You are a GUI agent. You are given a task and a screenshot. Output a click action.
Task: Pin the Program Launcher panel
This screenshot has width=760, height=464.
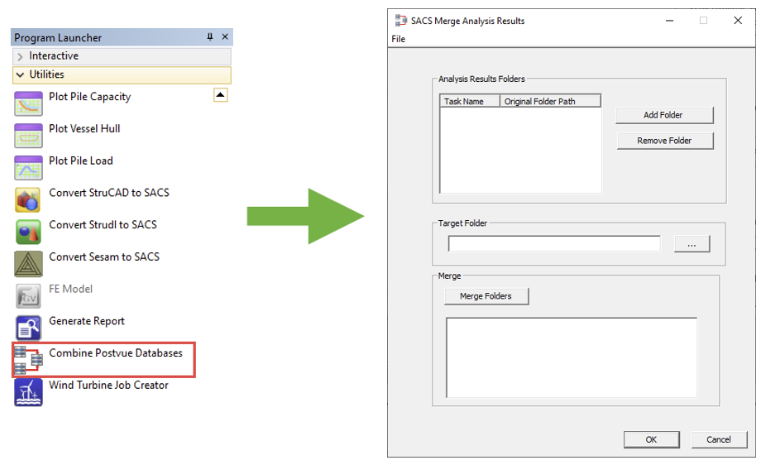click(x=210, y=37)
